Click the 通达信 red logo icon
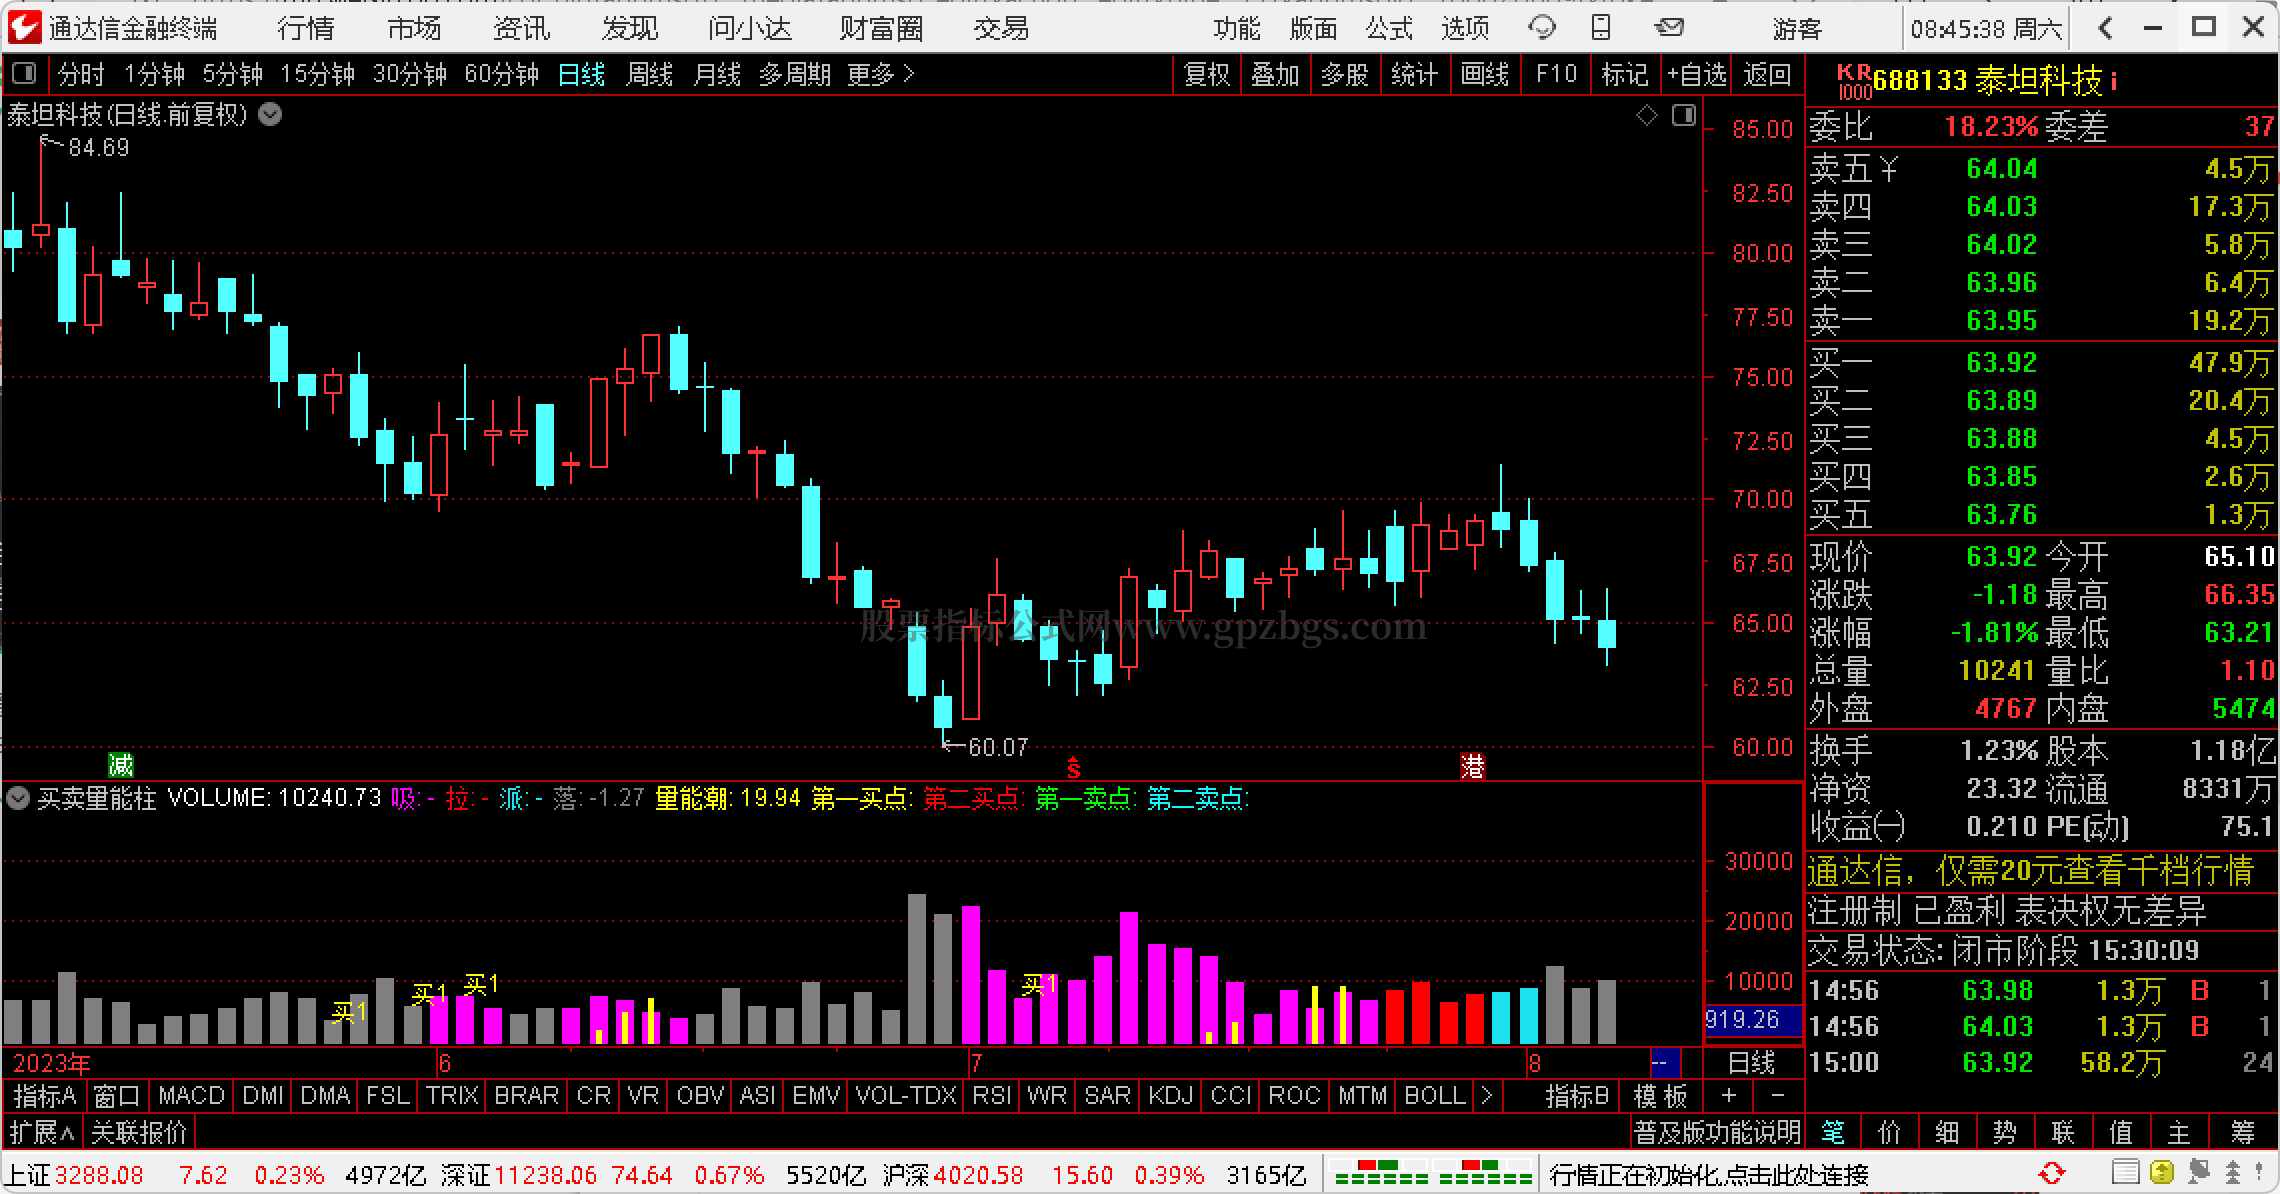 pos(23,27)
